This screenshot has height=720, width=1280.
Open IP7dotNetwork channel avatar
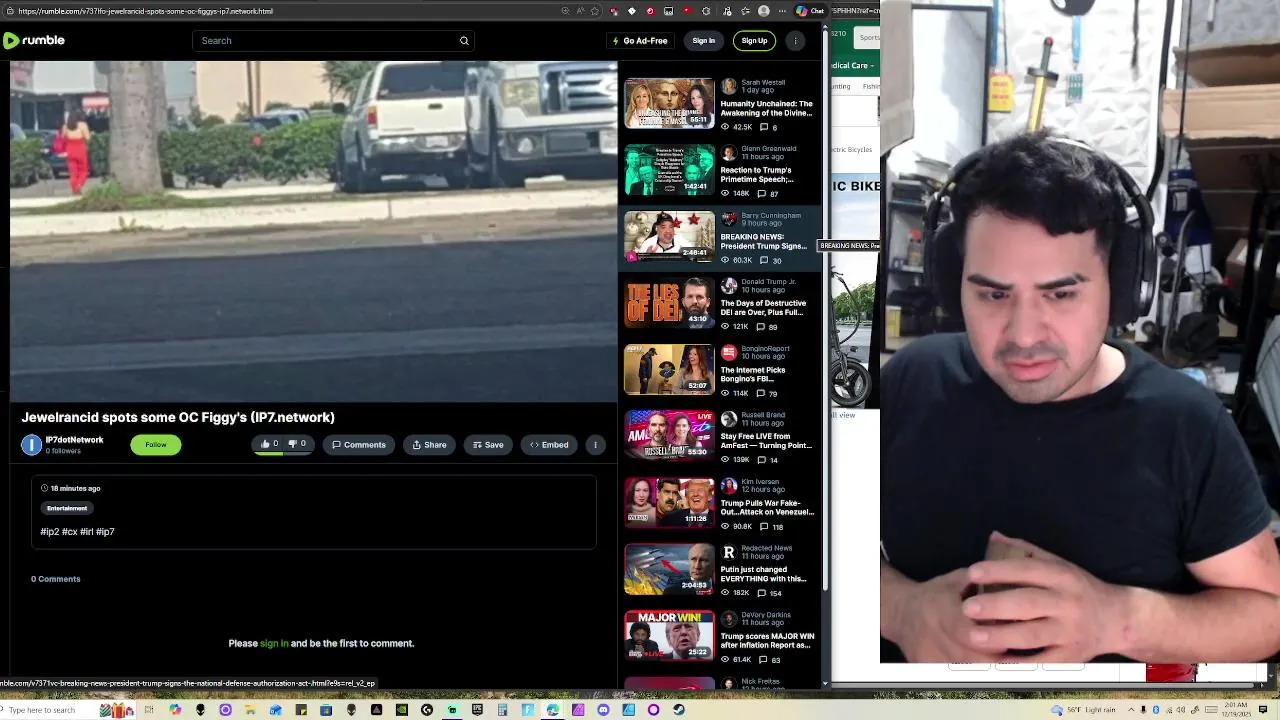pos(32,445)
